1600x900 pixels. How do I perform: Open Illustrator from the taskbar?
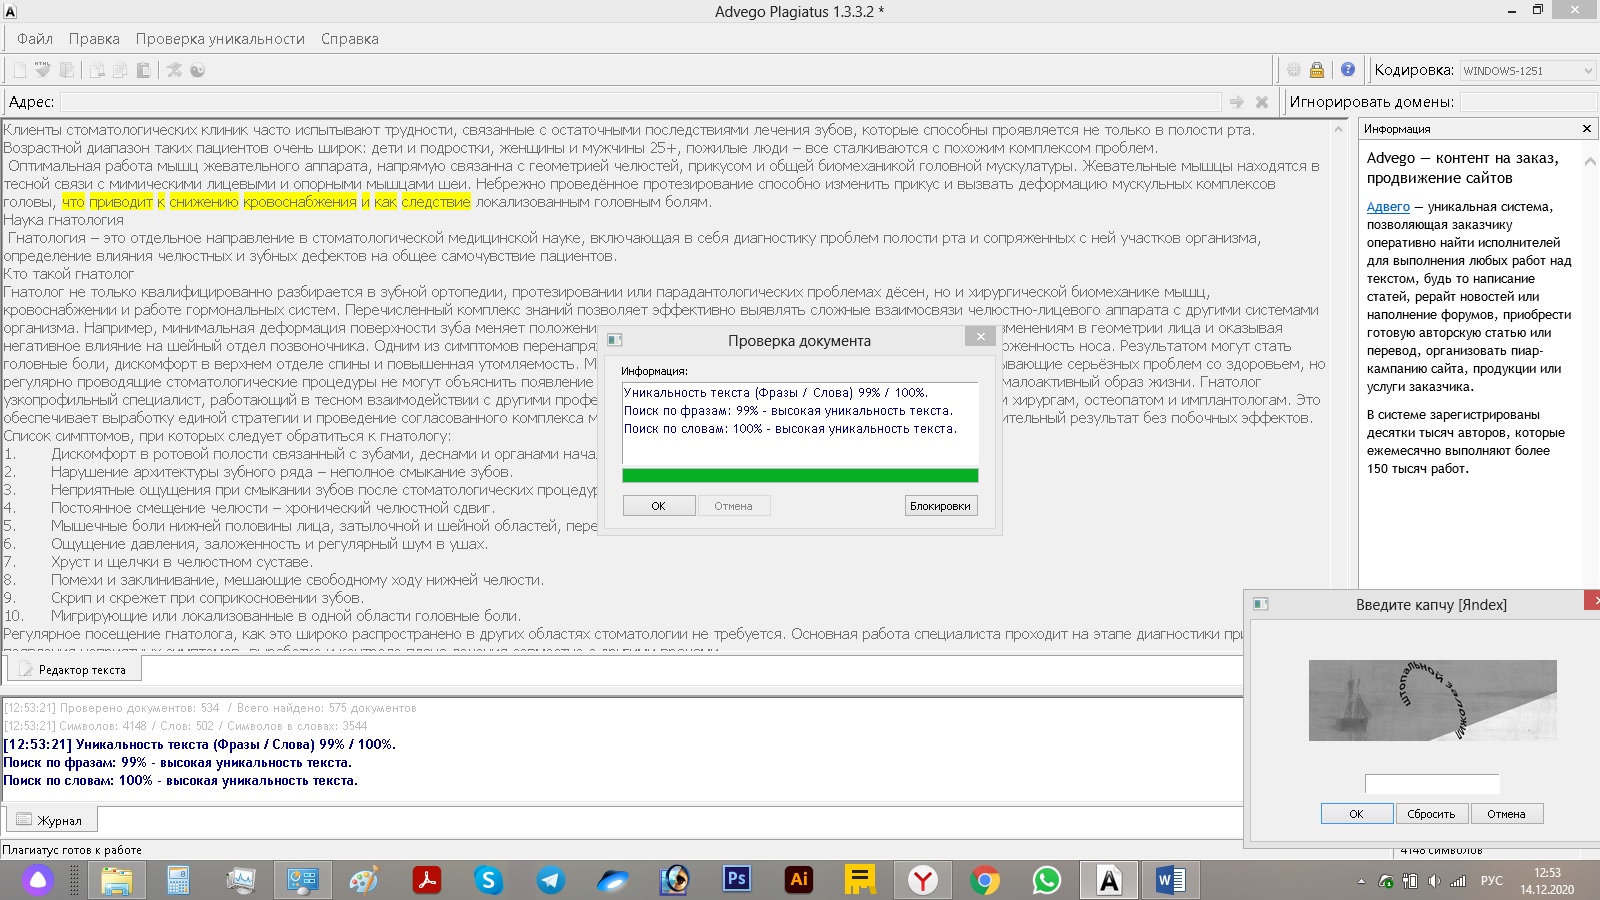pos(799,880)
